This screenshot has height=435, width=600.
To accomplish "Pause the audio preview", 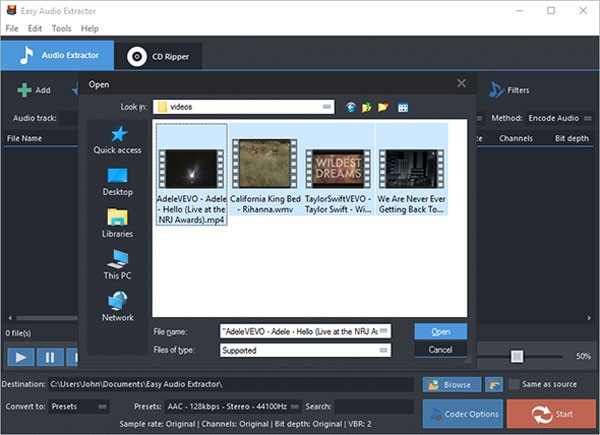I will (x=50, y=357).
